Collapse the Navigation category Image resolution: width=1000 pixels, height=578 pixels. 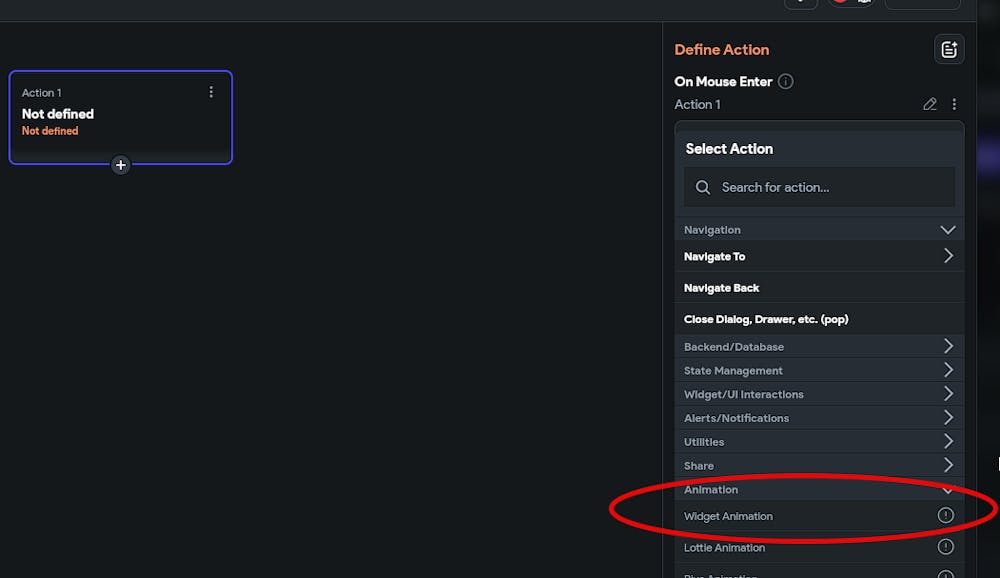(948, 229)
